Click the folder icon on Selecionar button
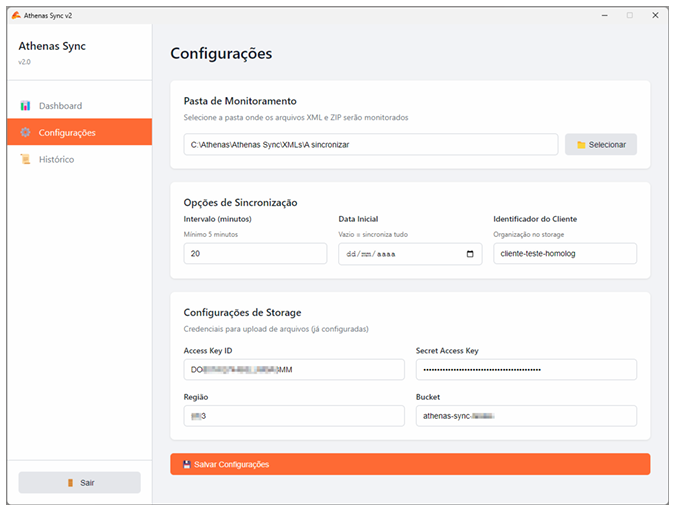The image size is (675, 511). point(581,145)
